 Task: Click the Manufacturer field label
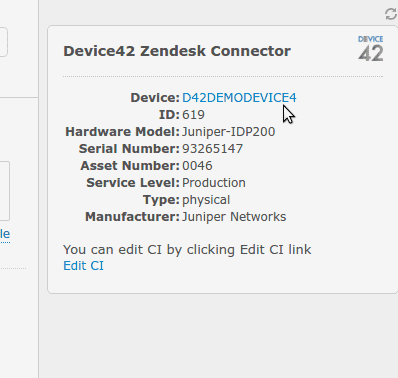click(132, 217)
